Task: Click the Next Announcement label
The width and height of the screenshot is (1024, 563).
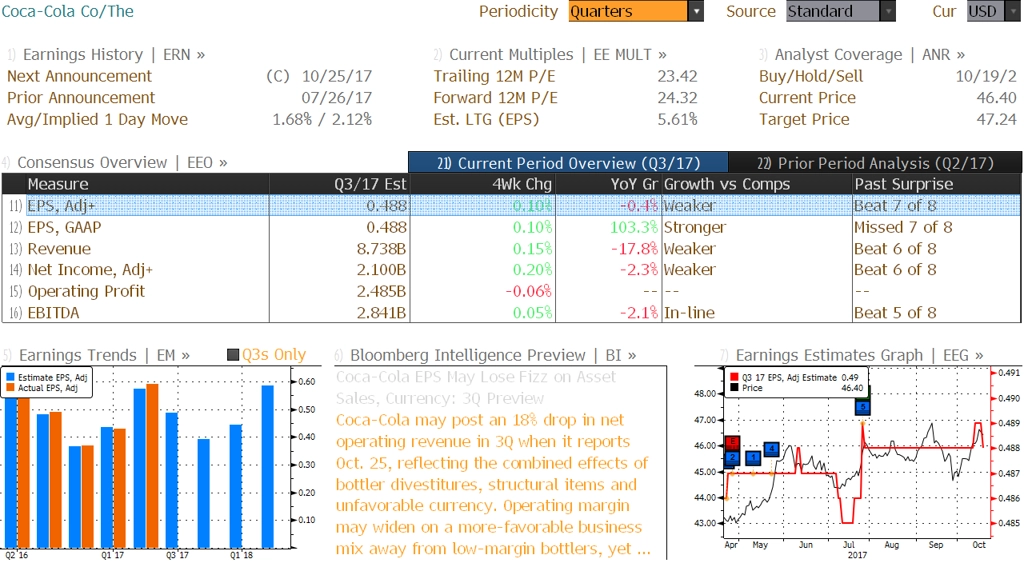Action: [x=79, y=76]
